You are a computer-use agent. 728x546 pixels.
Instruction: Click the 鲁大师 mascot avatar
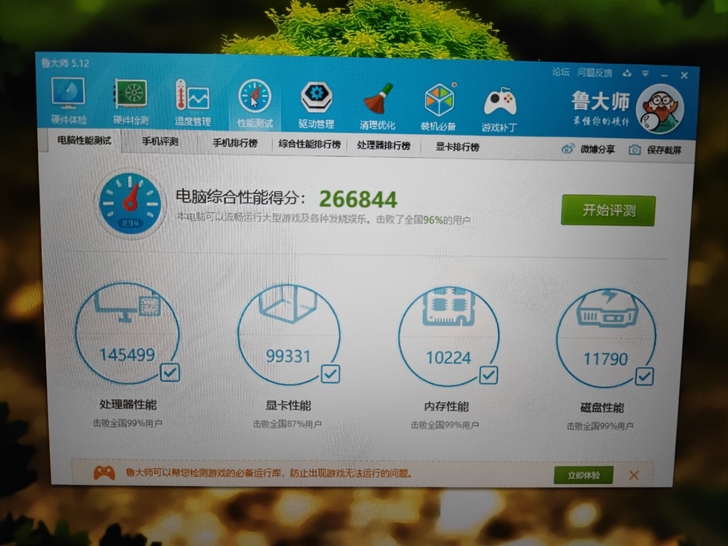(x=660, y=109)
